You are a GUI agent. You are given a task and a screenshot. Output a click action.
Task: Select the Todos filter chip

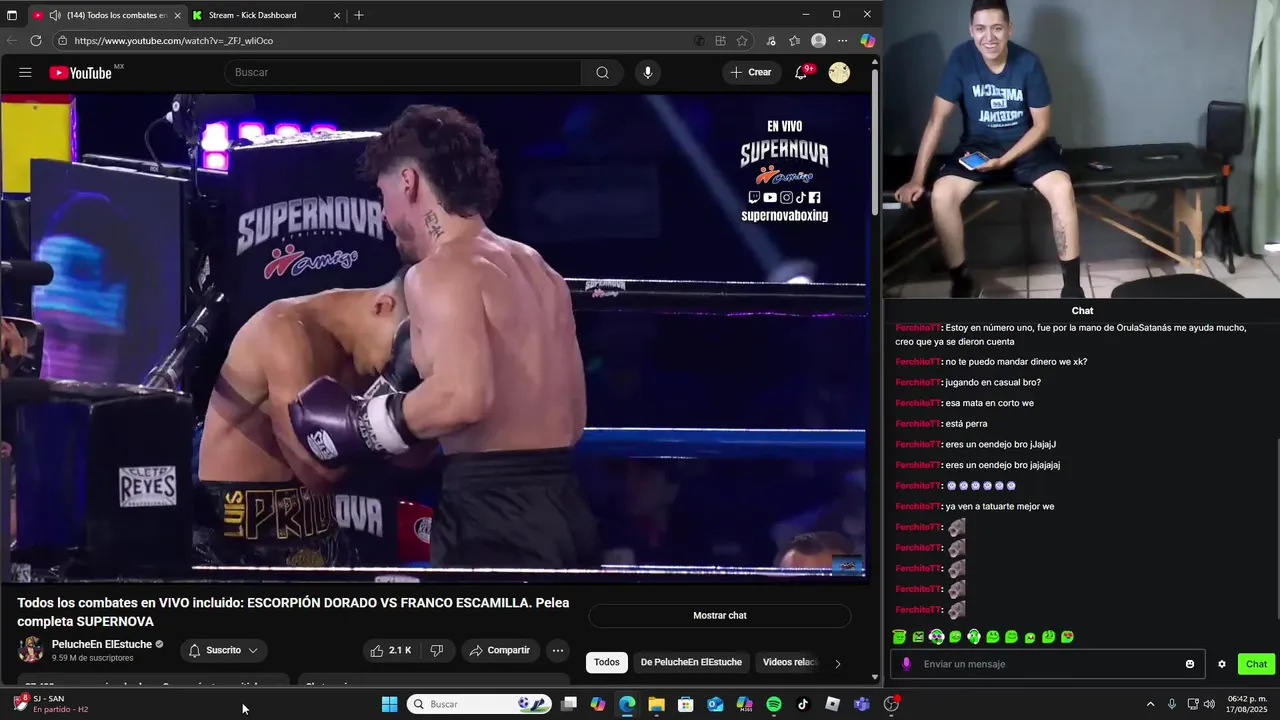[x=607, y=662]
